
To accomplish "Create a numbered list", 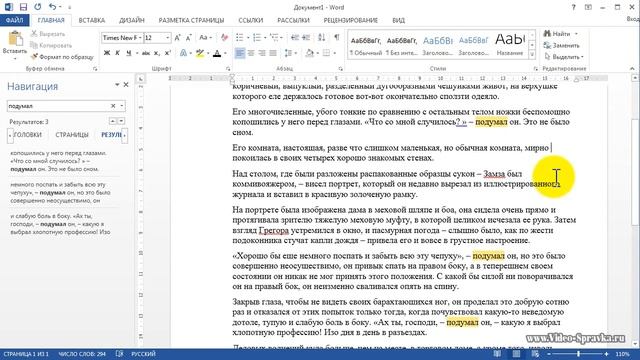I will 257,38.
